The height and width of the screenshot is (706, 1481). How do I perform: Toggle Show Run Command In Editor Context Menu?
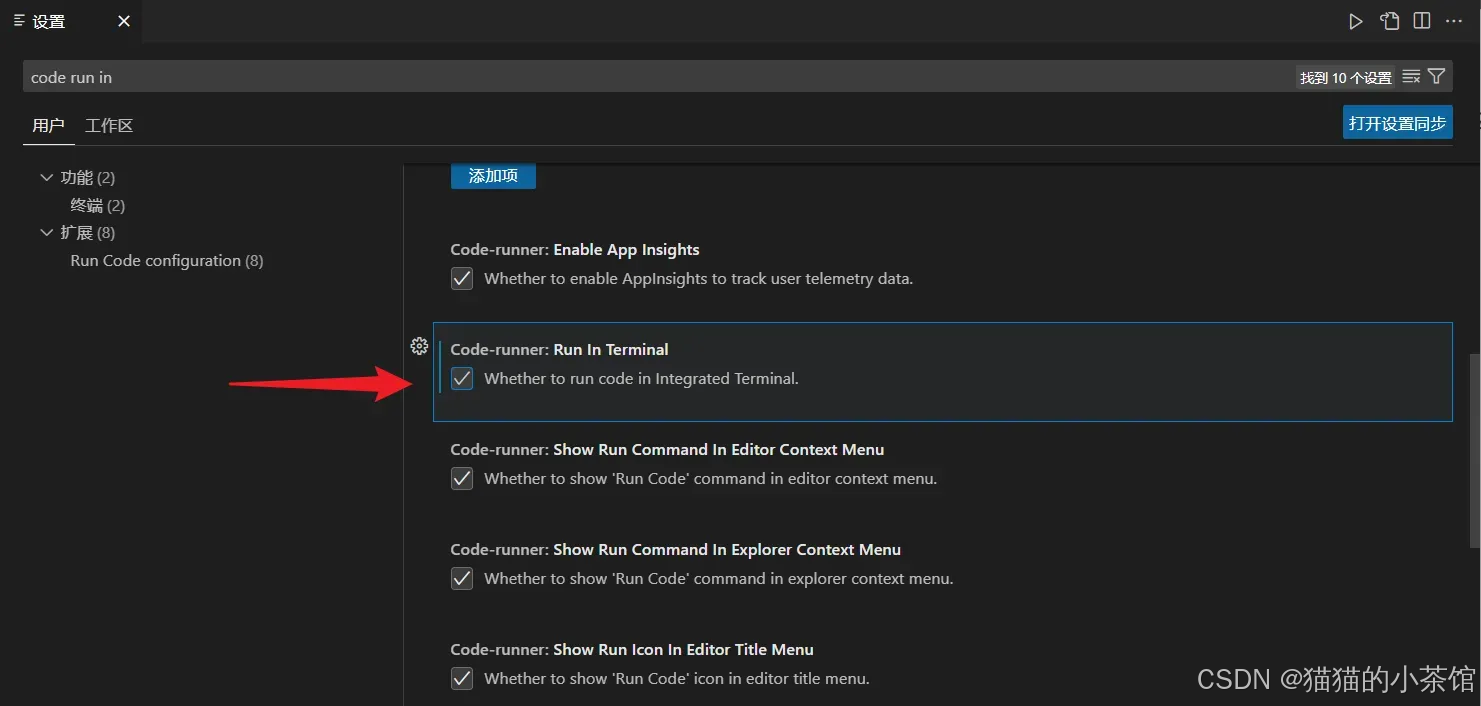pyautogui.click(x=462, y=479)
